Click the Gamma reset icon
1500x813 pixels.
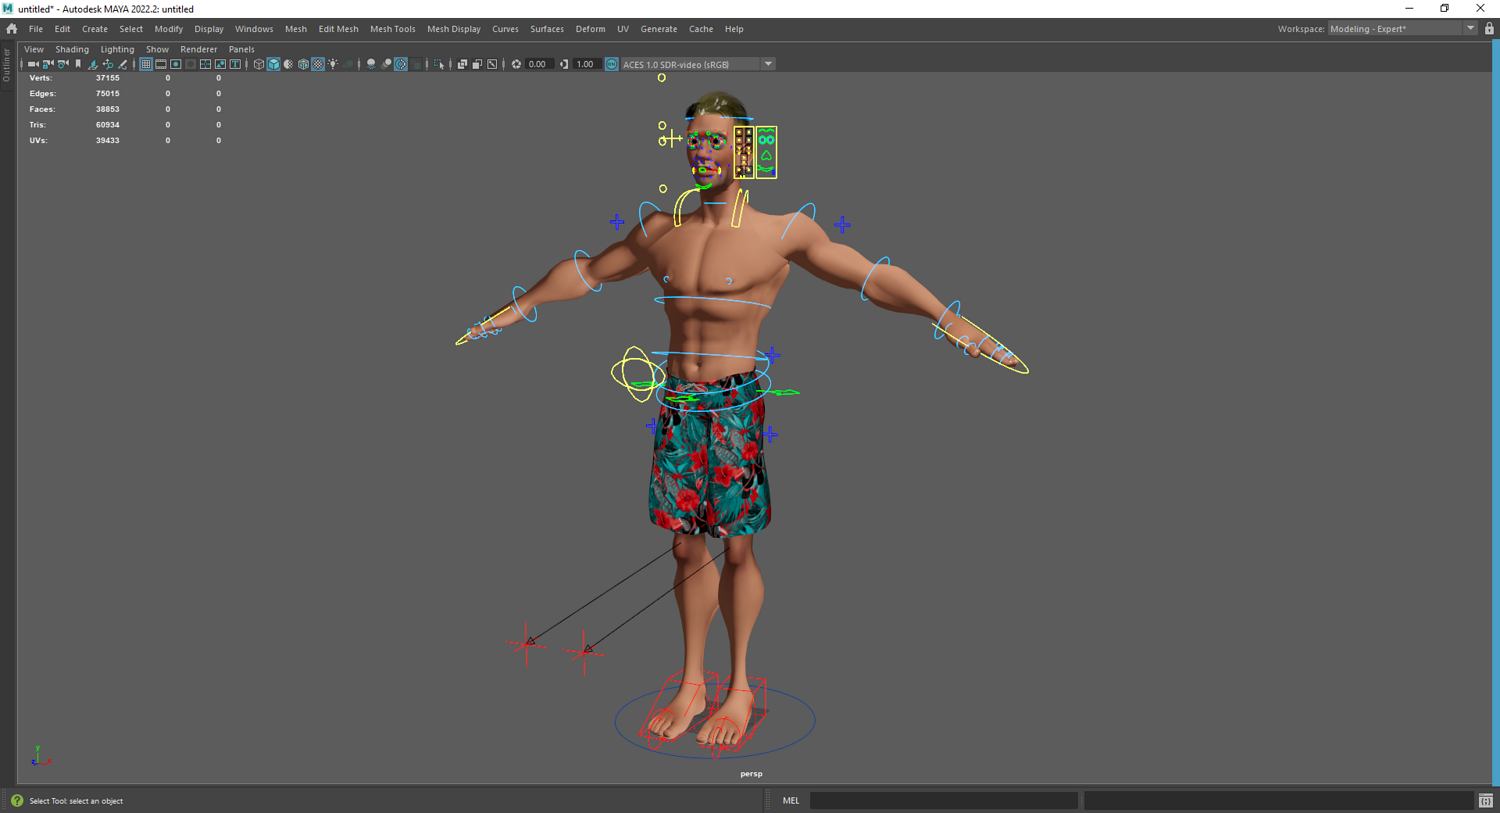564,64
